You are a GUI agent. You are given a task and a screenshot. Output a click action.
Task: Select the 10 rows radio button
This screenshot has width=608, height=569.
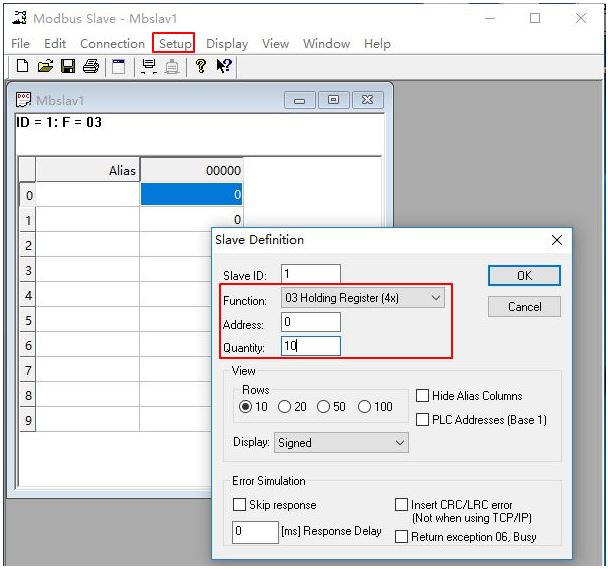[x=245, y=406]
